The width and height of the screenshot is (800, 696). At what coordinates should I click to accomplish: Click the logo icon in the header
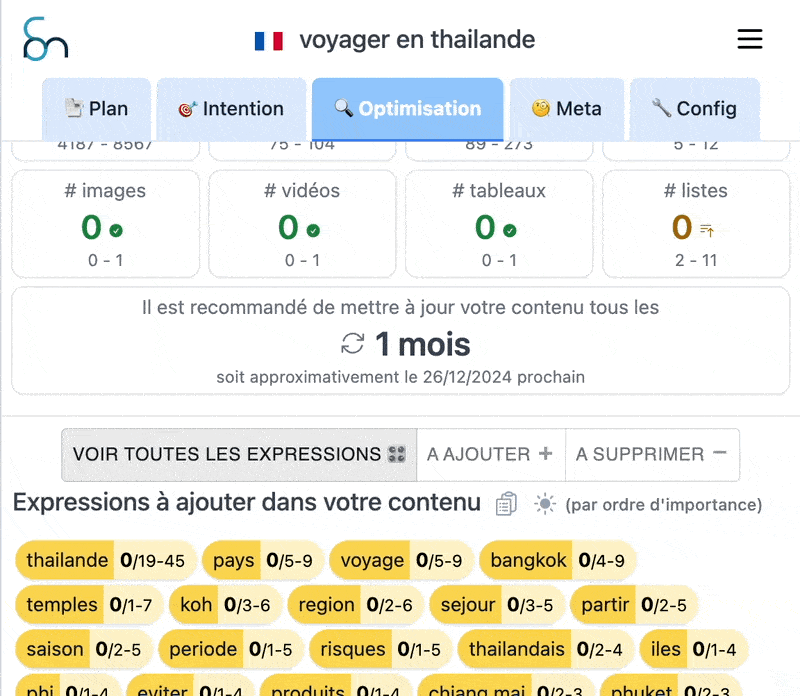44,38
